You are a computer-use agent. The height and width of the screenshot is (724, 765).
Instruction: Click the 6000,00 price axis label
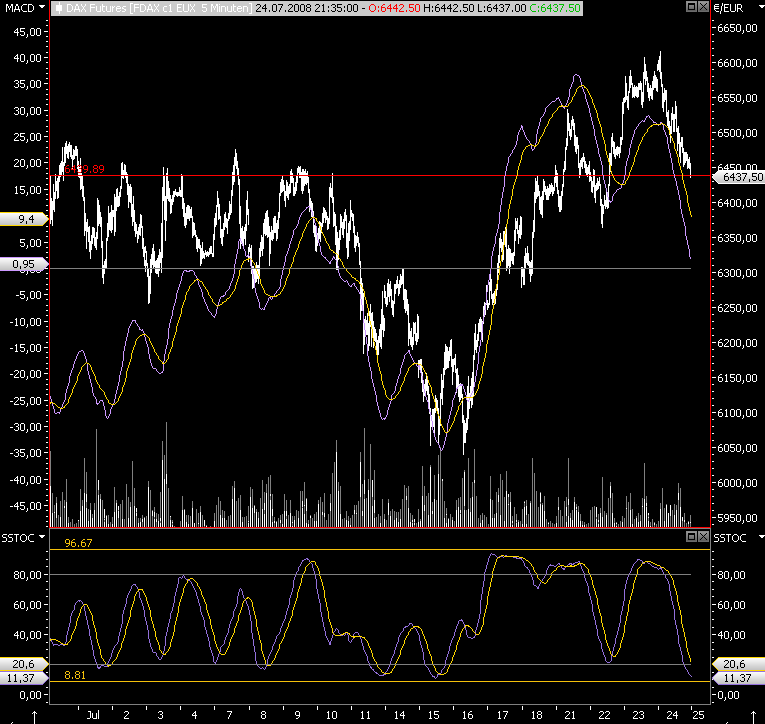(737, 483)
